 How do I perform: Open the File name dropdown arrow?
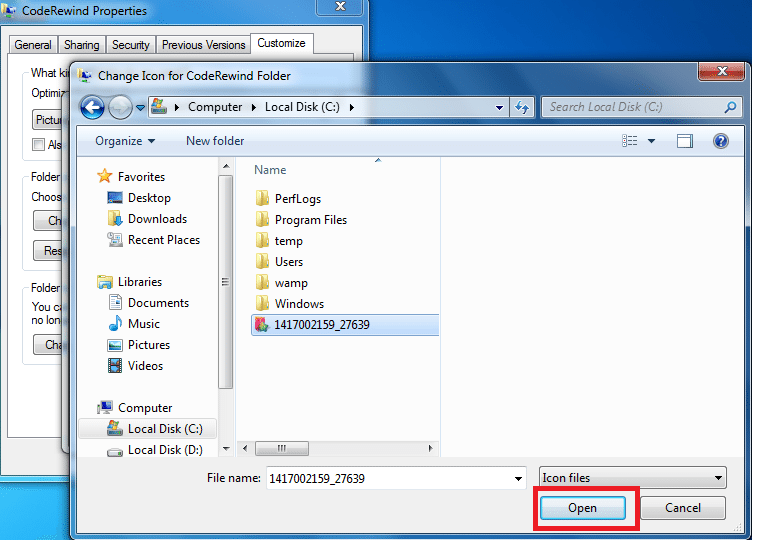tap(518, 479)
